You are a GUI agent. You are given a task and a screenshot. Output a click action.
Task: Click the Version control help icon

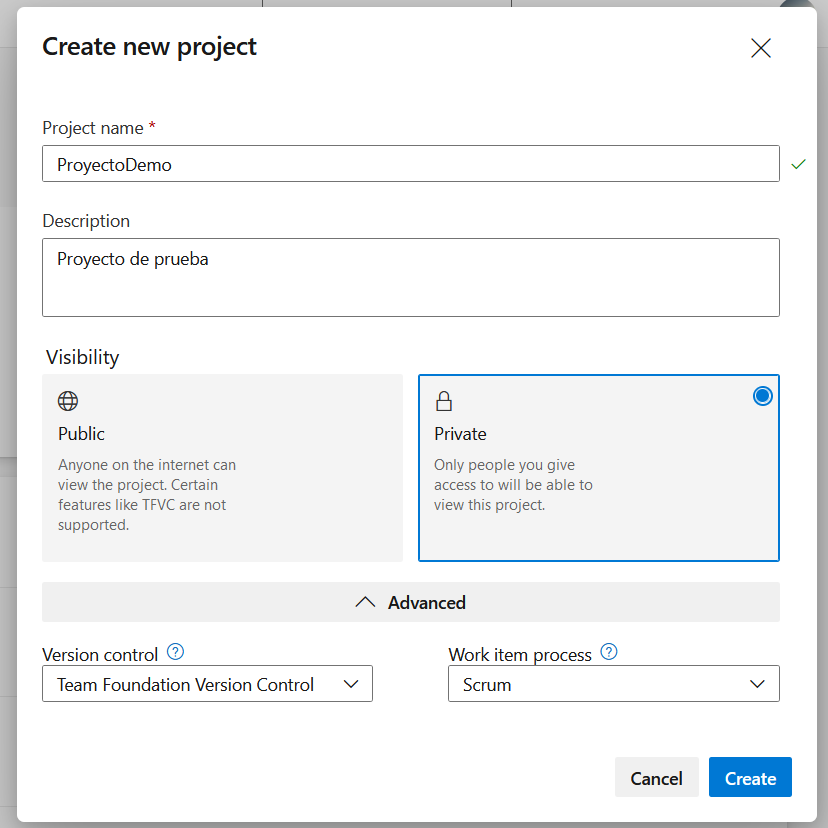176,653
